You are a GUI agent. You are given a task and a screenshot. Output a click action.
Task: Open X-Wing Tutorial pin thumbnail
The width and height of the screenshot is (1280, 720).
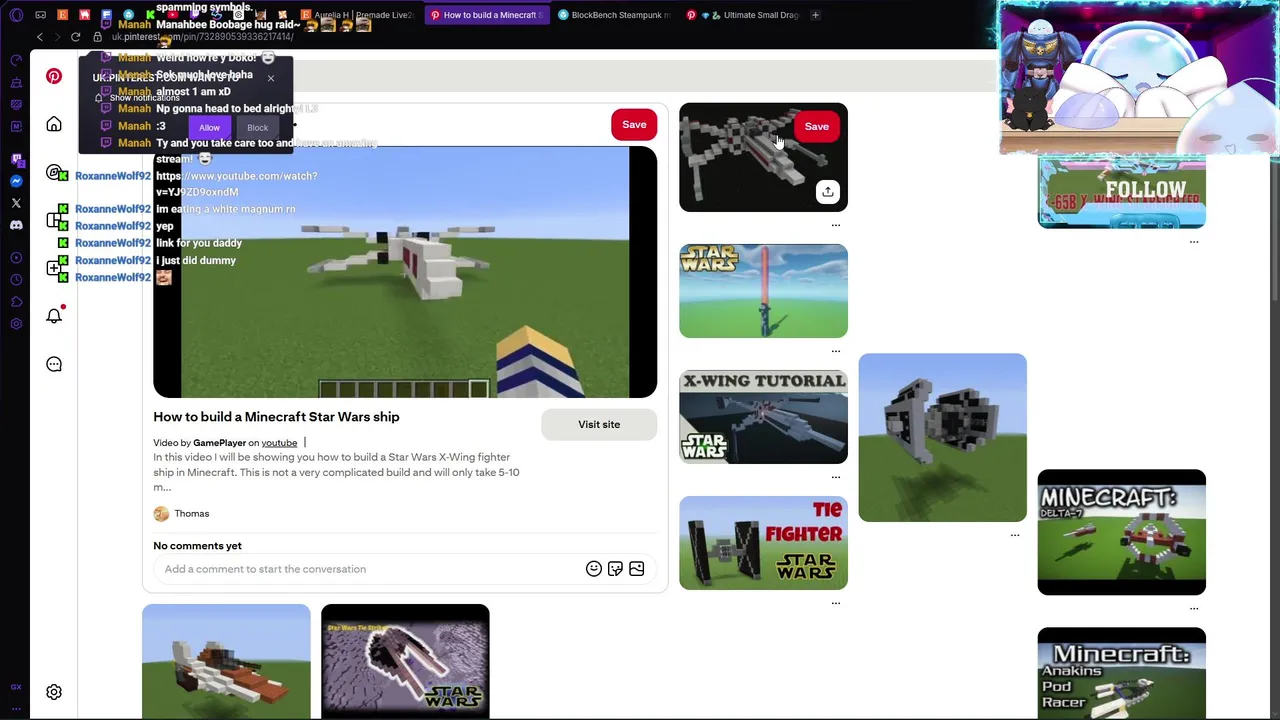(763, 417)
